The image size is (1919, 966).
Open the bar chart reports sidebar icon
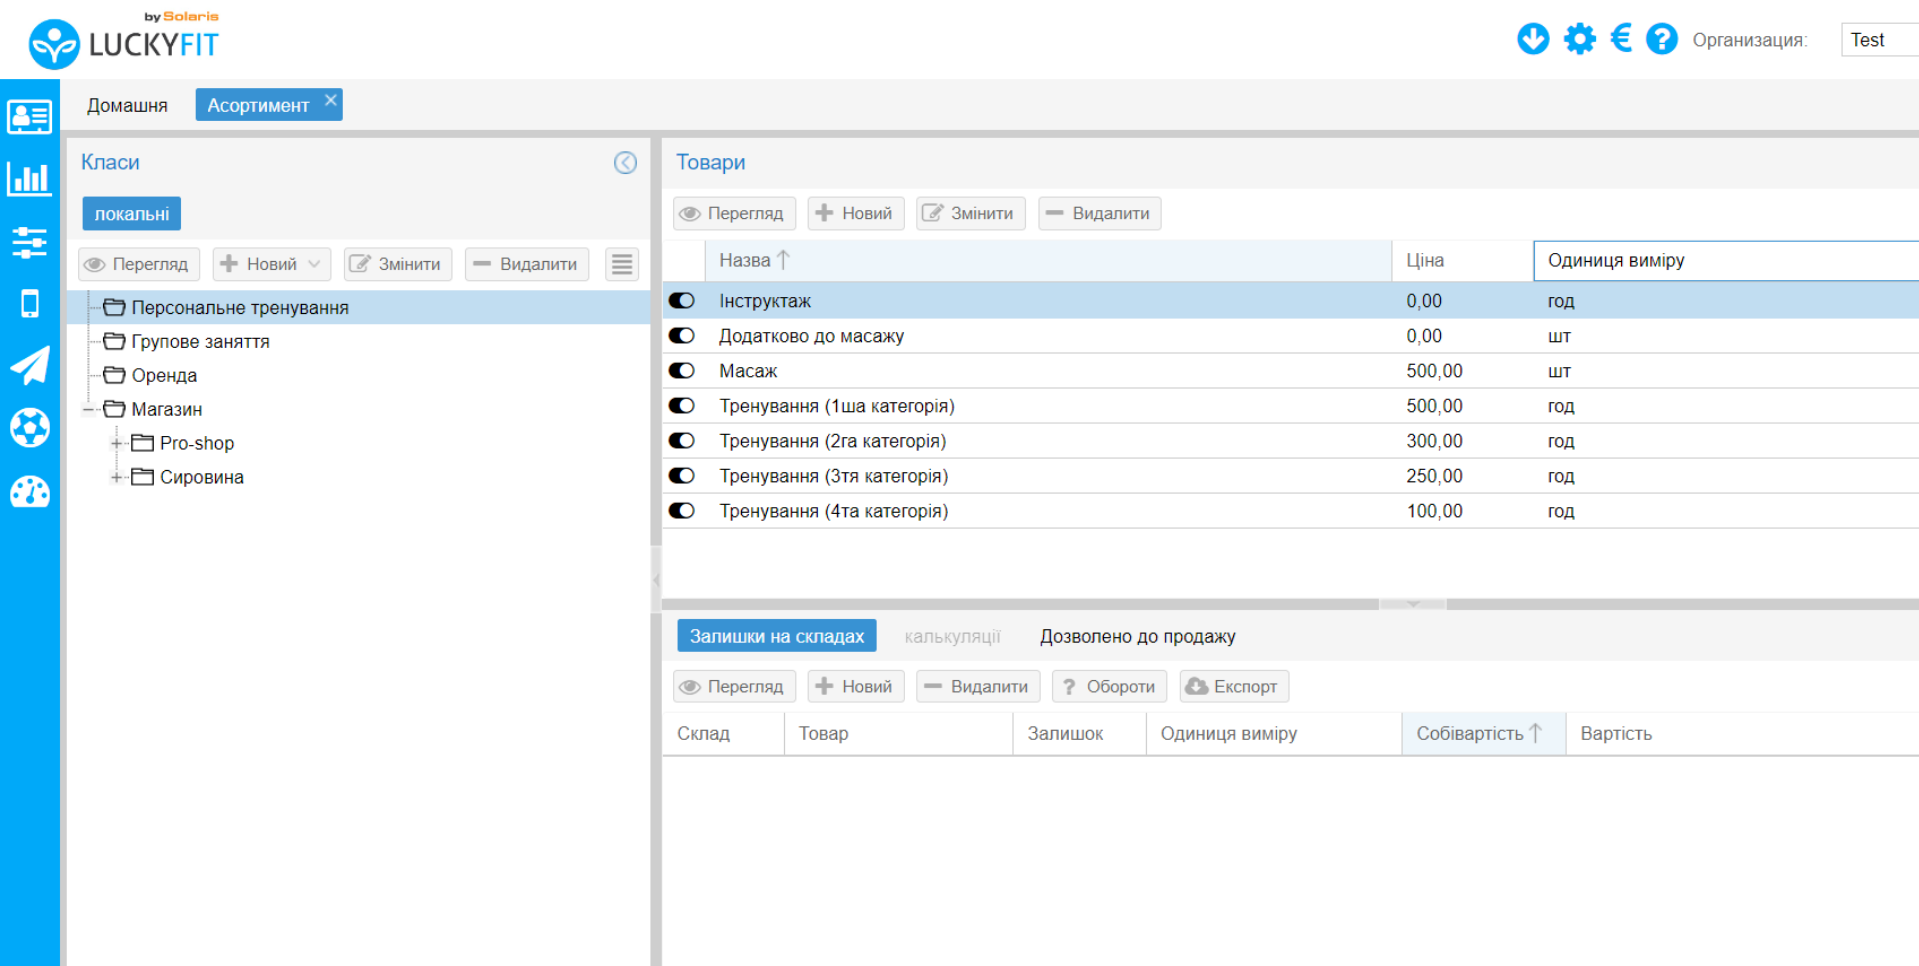click(x=29, y=179)
